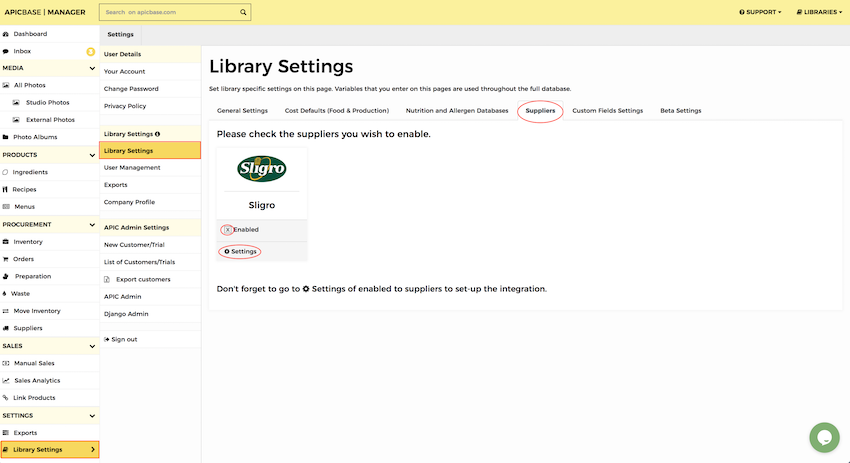Collapse the SETTINGS section

click(x=92, y=416)
